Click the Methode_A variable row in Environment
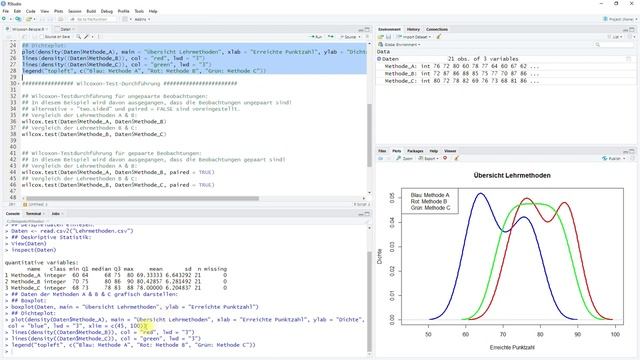The height and width of the screenshot is (360, 640). (x=505, y=66)
